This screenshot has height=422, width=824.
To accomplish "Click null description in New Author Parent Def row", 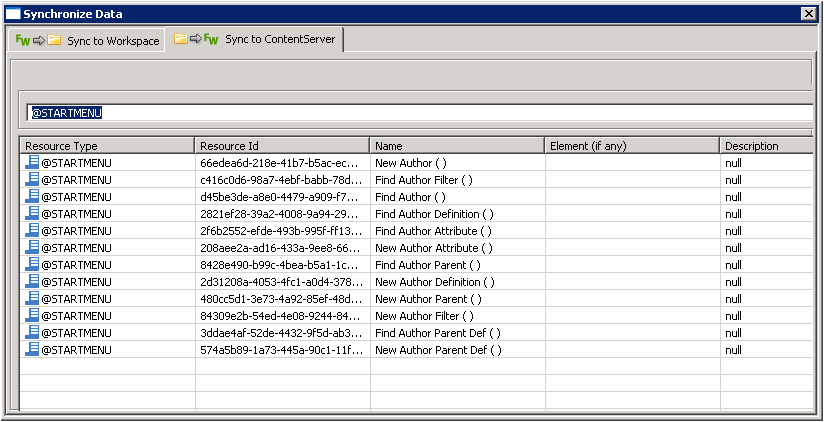I will tap(733, 350).
